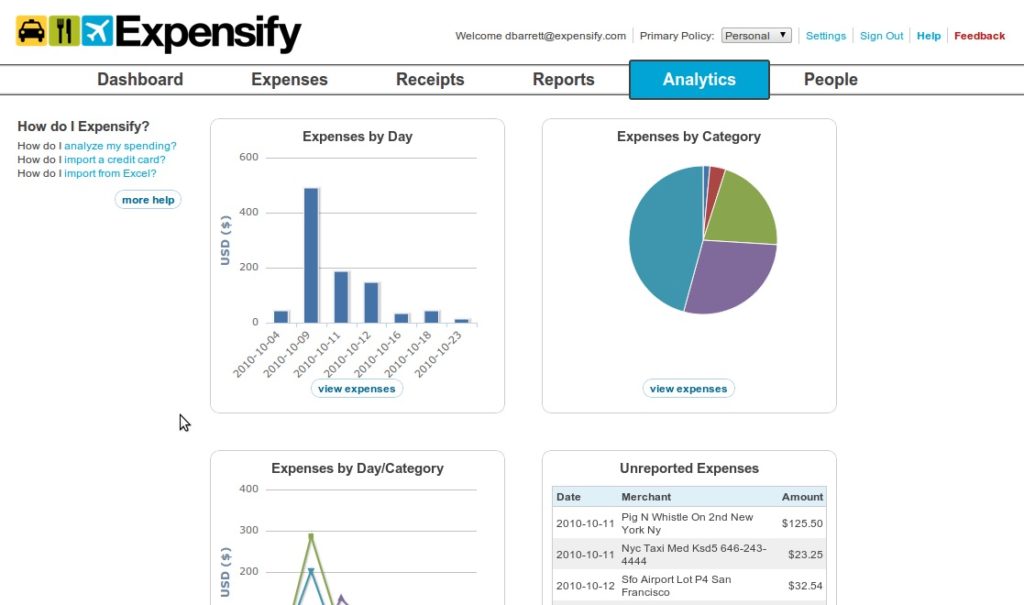Viewport: 1024px width, 605px height.
Task: Open the import from Excel link
Action: [x=110, y=173]
